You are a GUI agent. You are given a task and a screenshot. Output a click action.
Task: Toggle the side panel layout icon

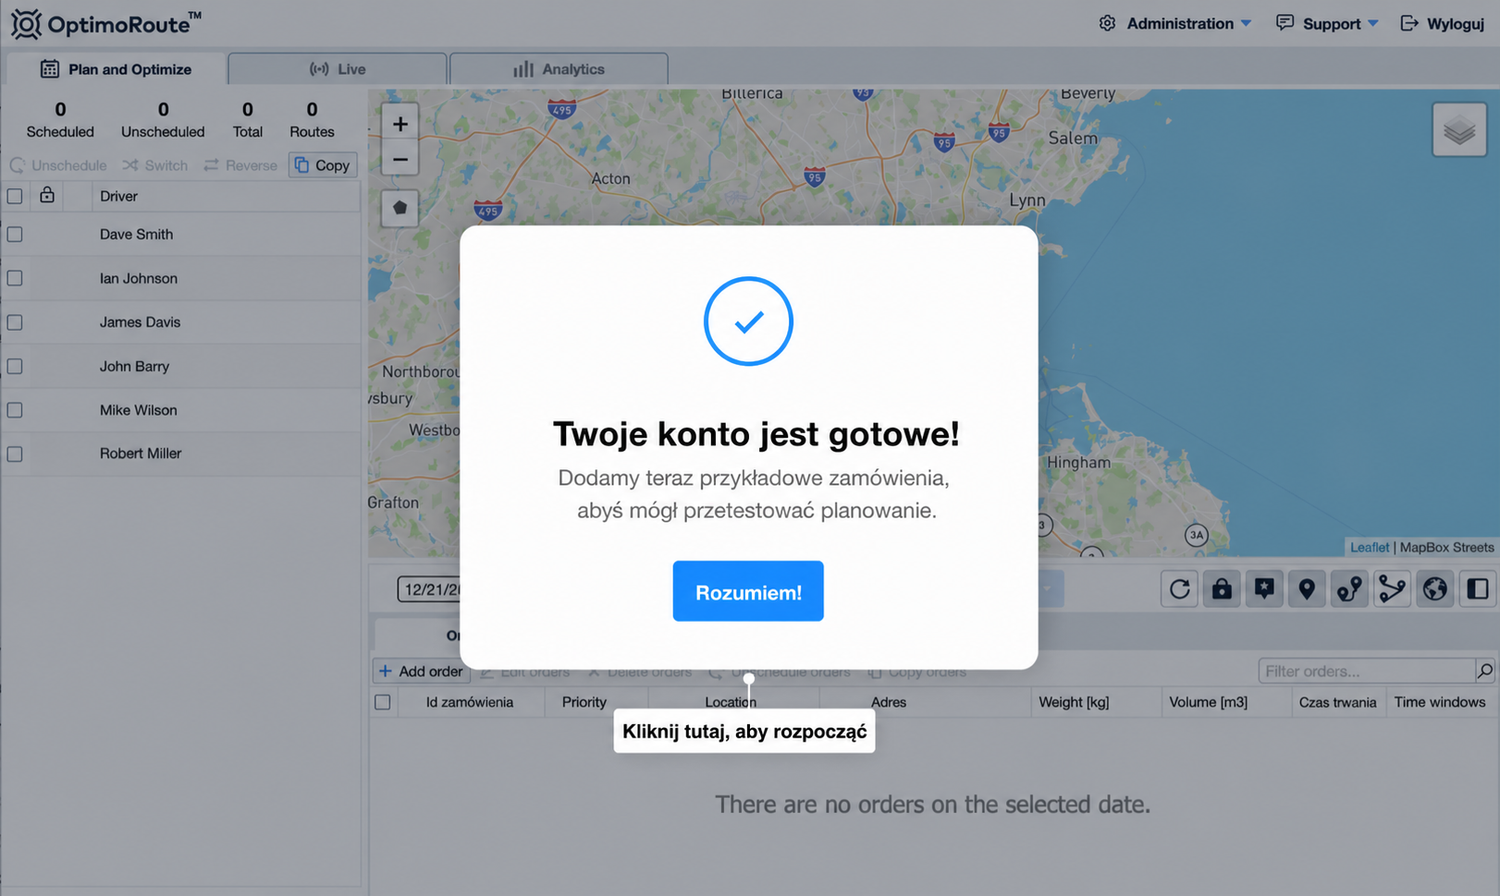point(1477,589)
